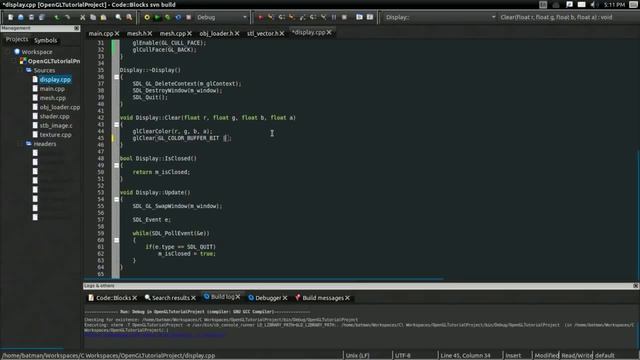Switch to the mesh.cpp editor tab
Viewport: 640px width, 360px height.
pyautogui.click(x=172, y=33)
